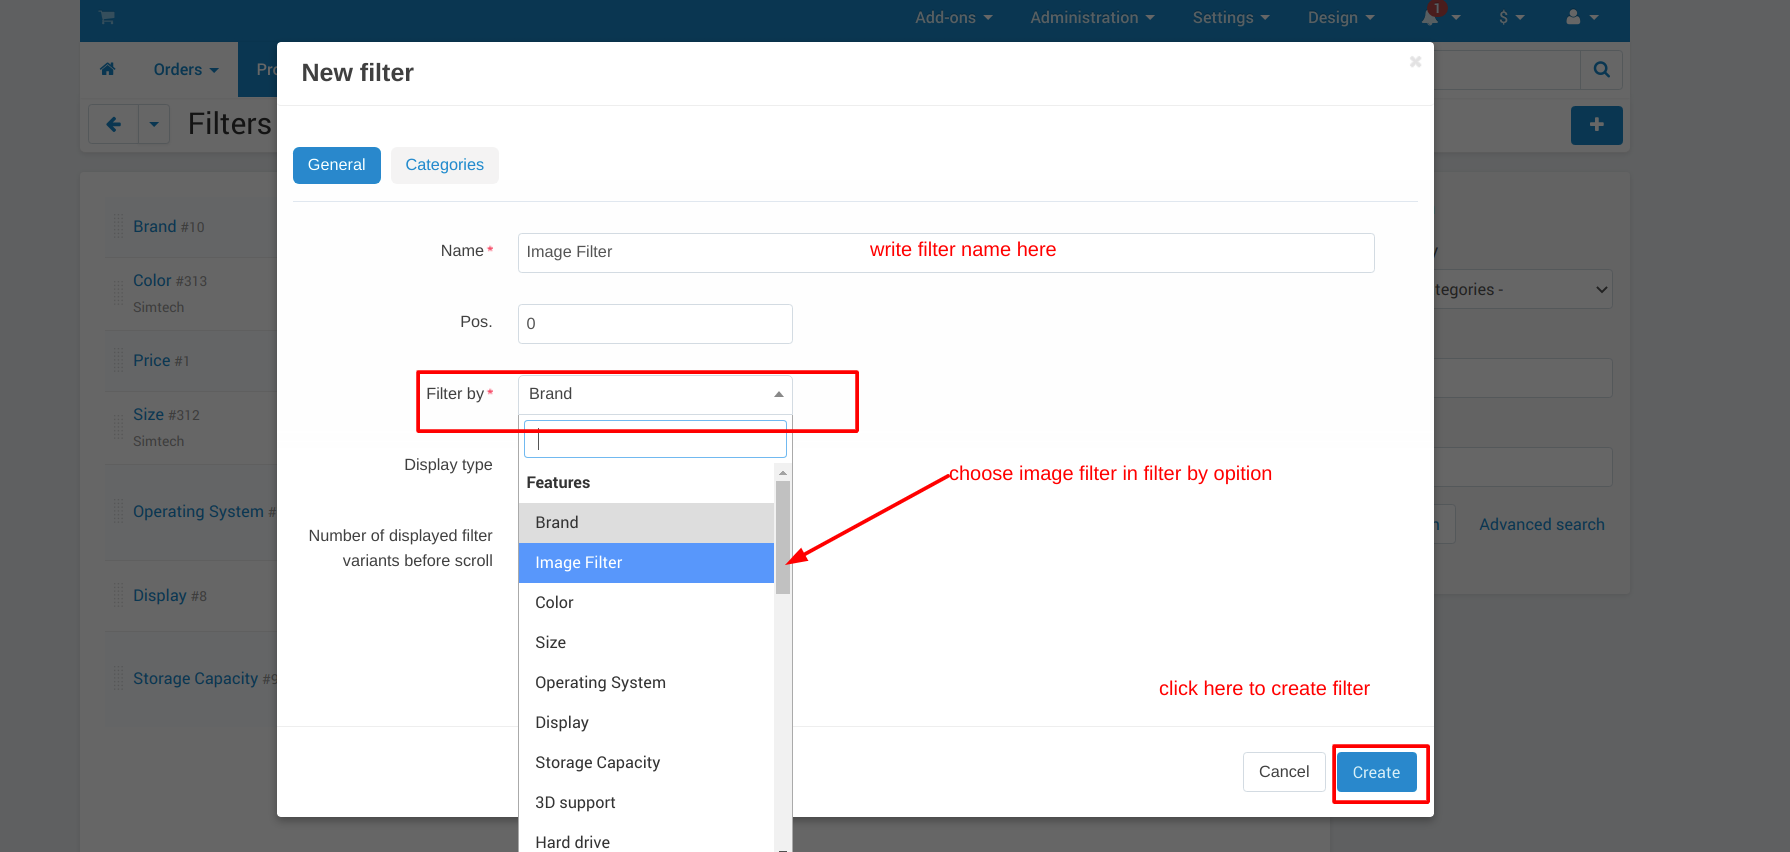The width and height of the screenshot is (1790, 852).
Task: Click the home icon in navigation bar
Action: [108, 69]
